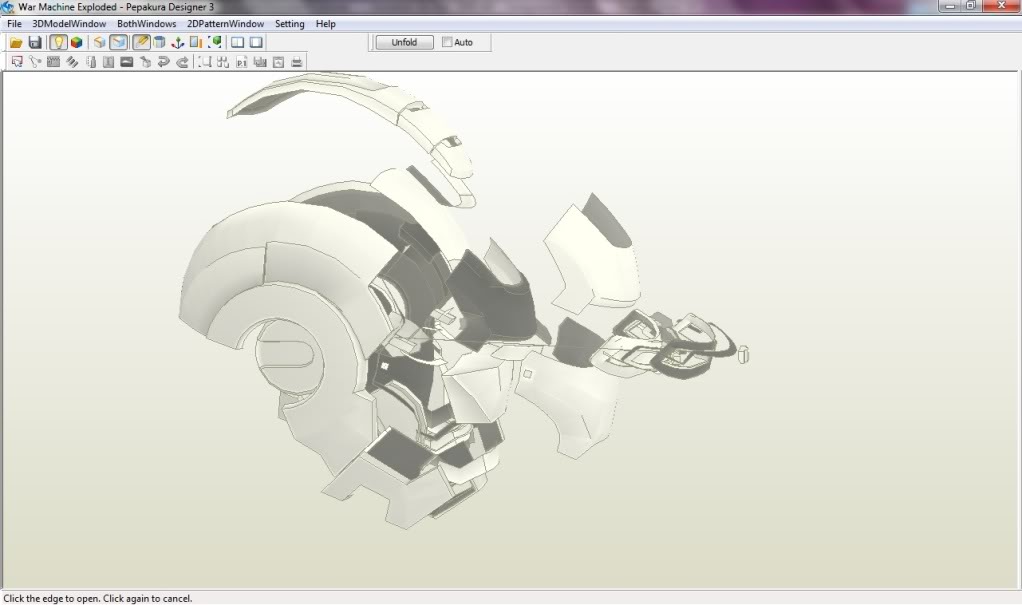Click the Pepakura app icon in title bar
Viewport: 1022px width, 605px height.
[8, 7]
